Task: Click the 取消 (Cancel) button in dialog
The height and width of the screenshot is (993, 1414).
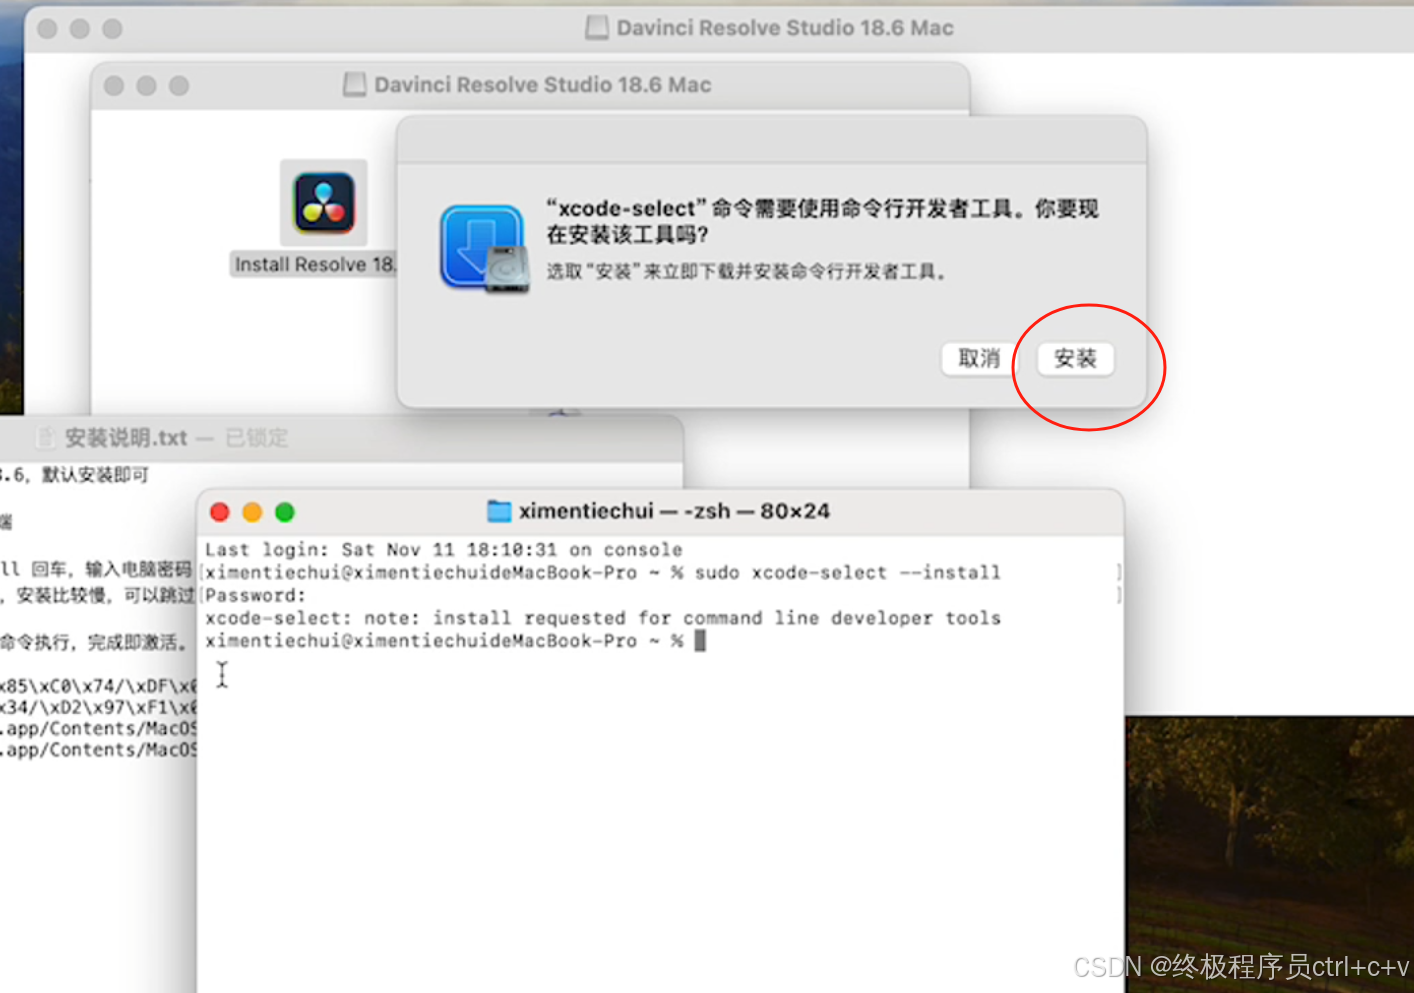Action: coord(979,359)
